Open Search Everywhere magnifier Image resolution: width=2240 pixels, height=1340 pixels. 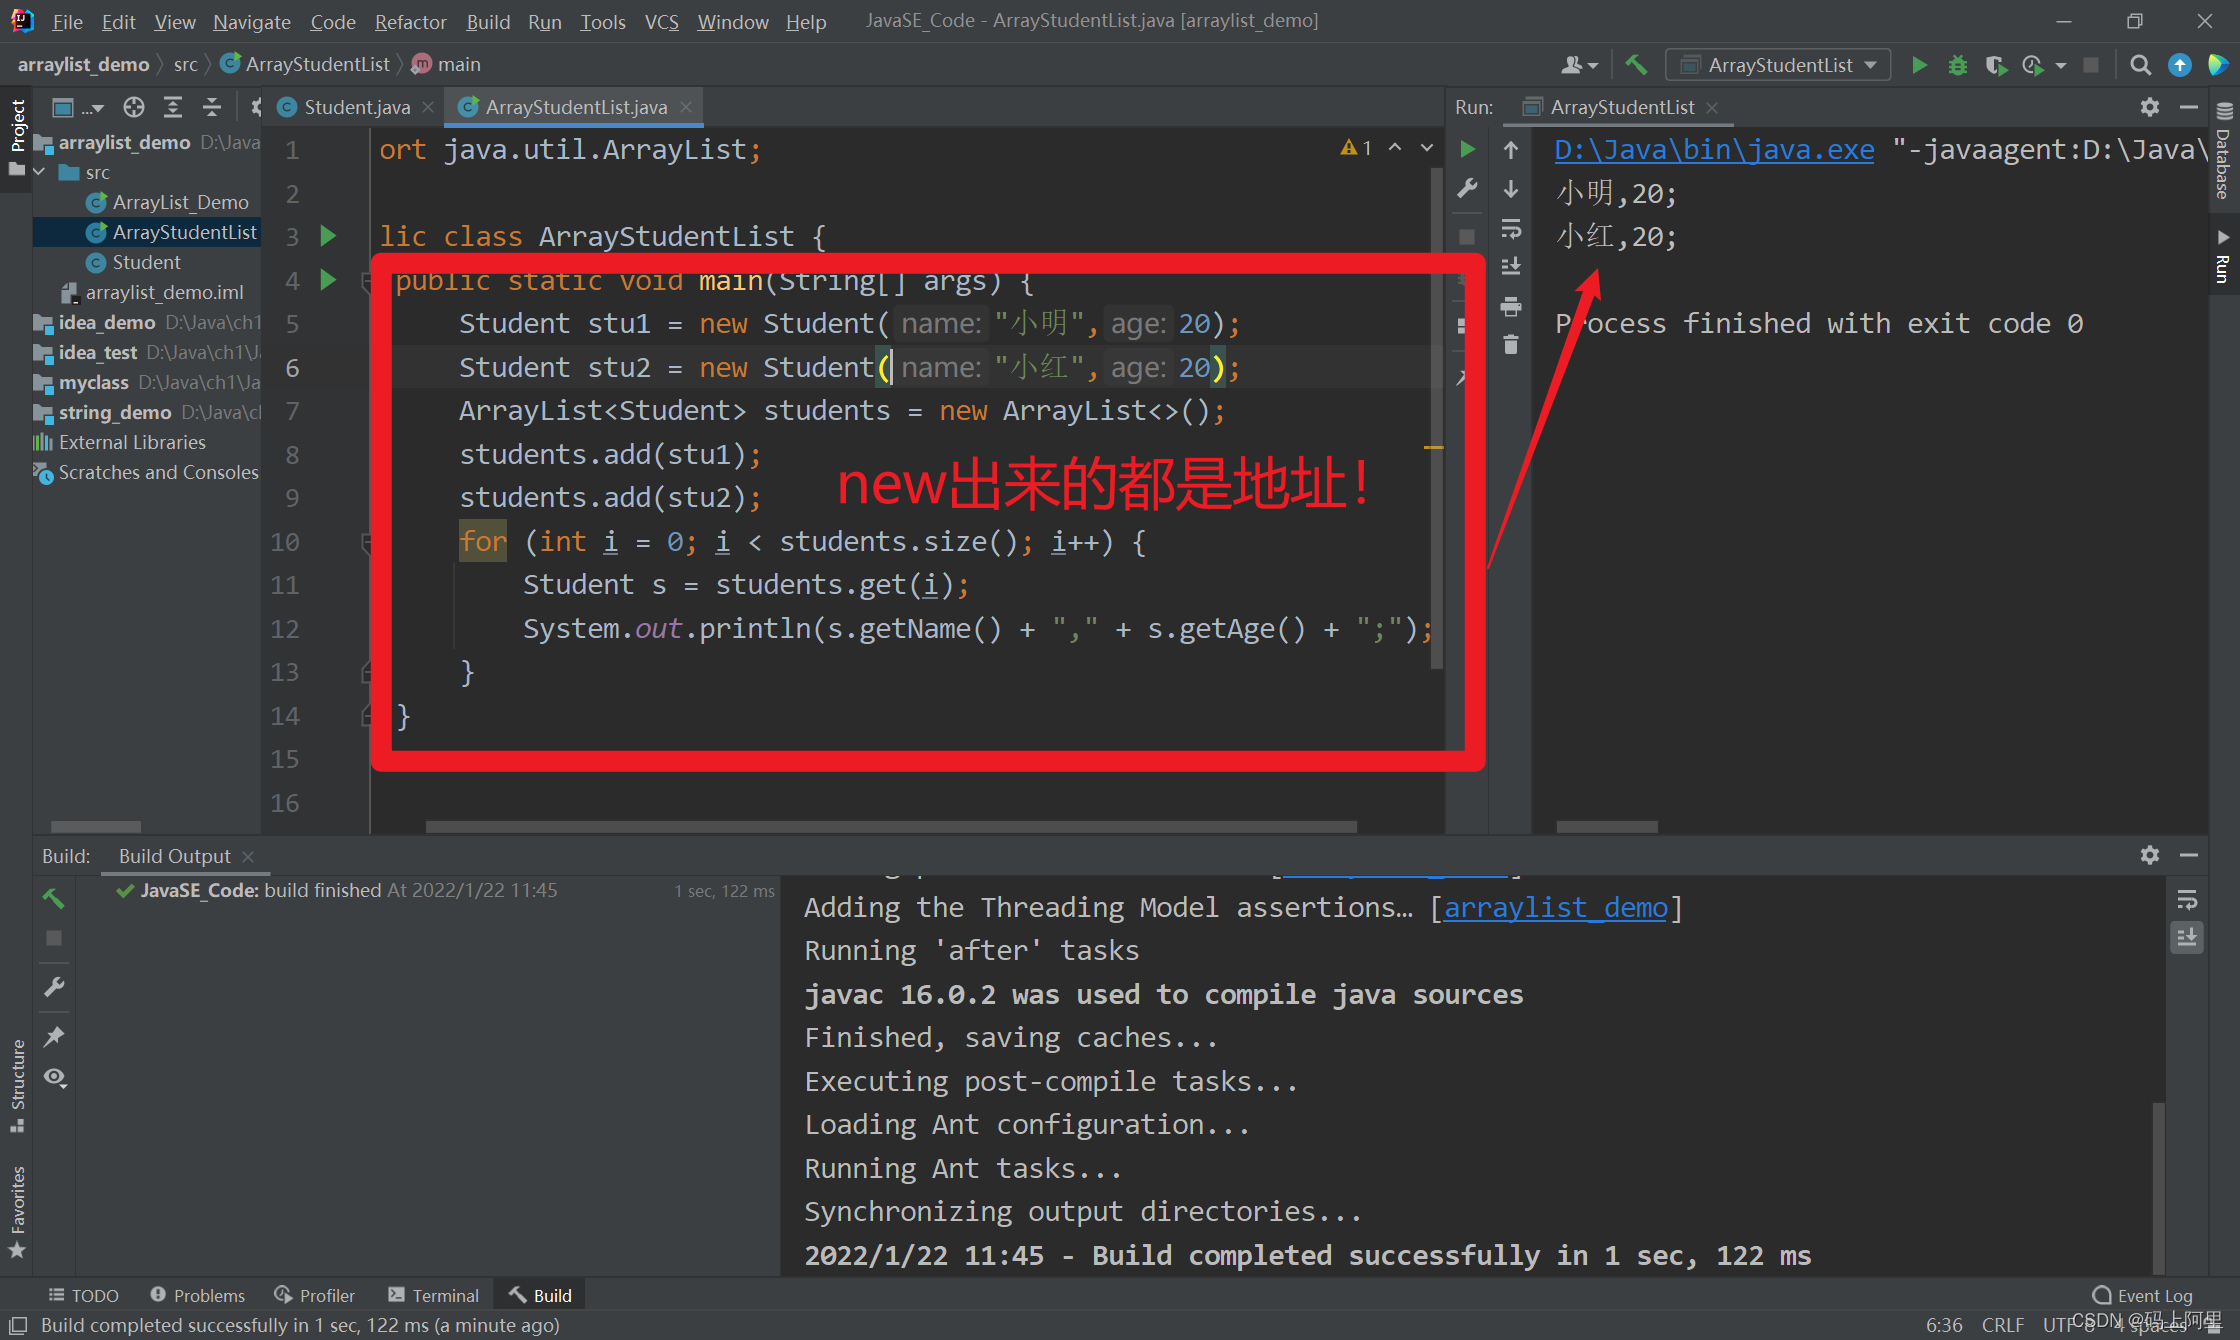(2140, 65)
